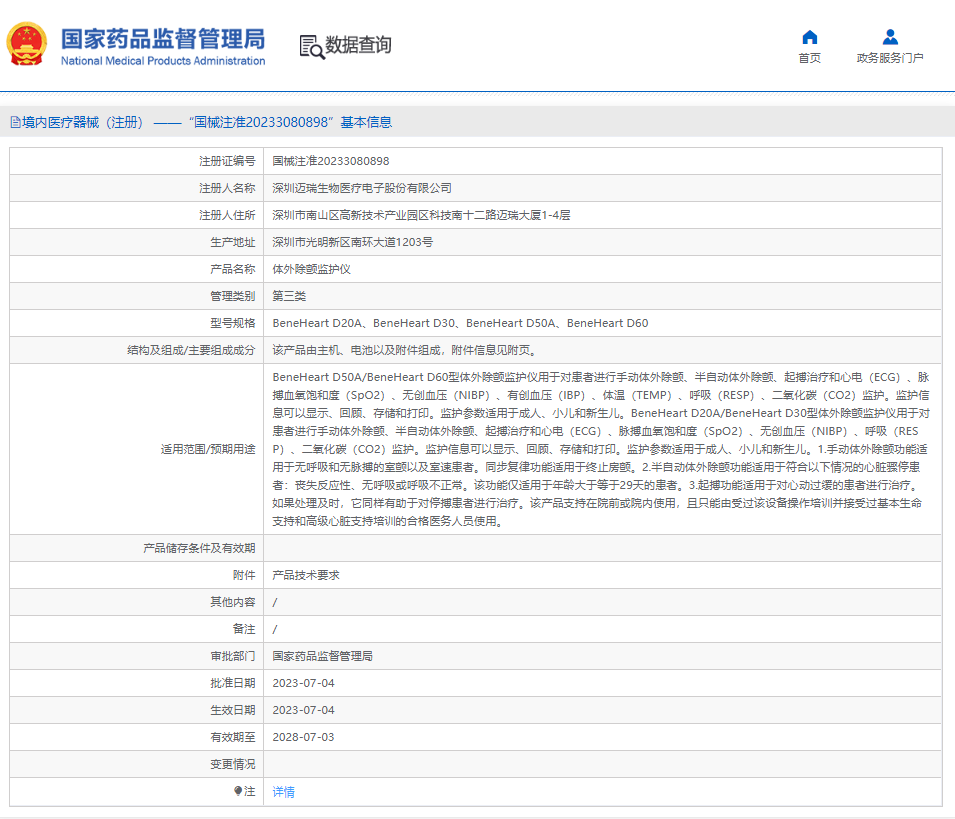Viewport: 955px width, 819px height.
Task: Open the 详情 link
Action: [283, 792]
